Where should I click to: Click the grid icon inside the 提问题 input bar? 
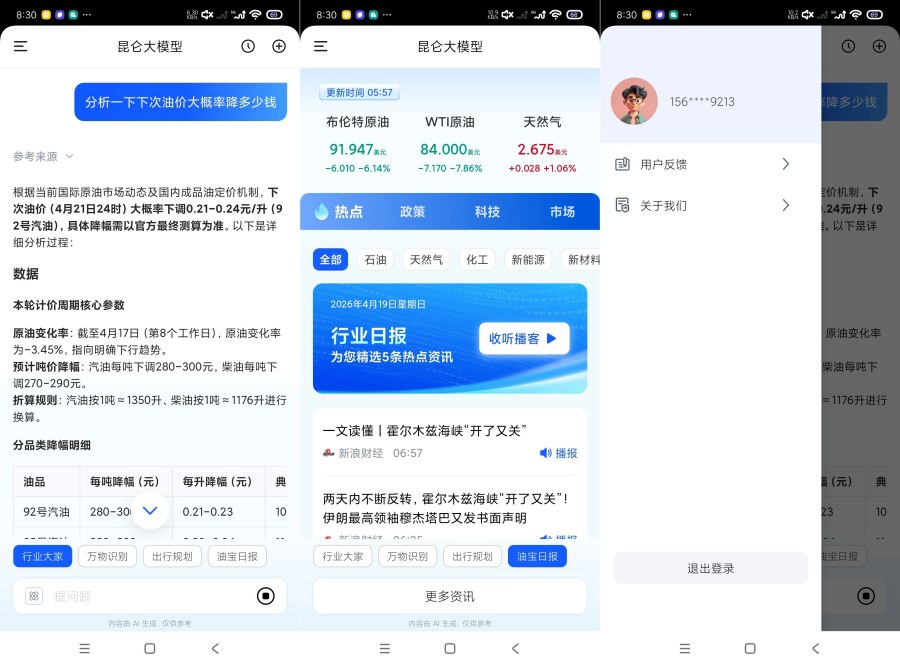(35, 596)
